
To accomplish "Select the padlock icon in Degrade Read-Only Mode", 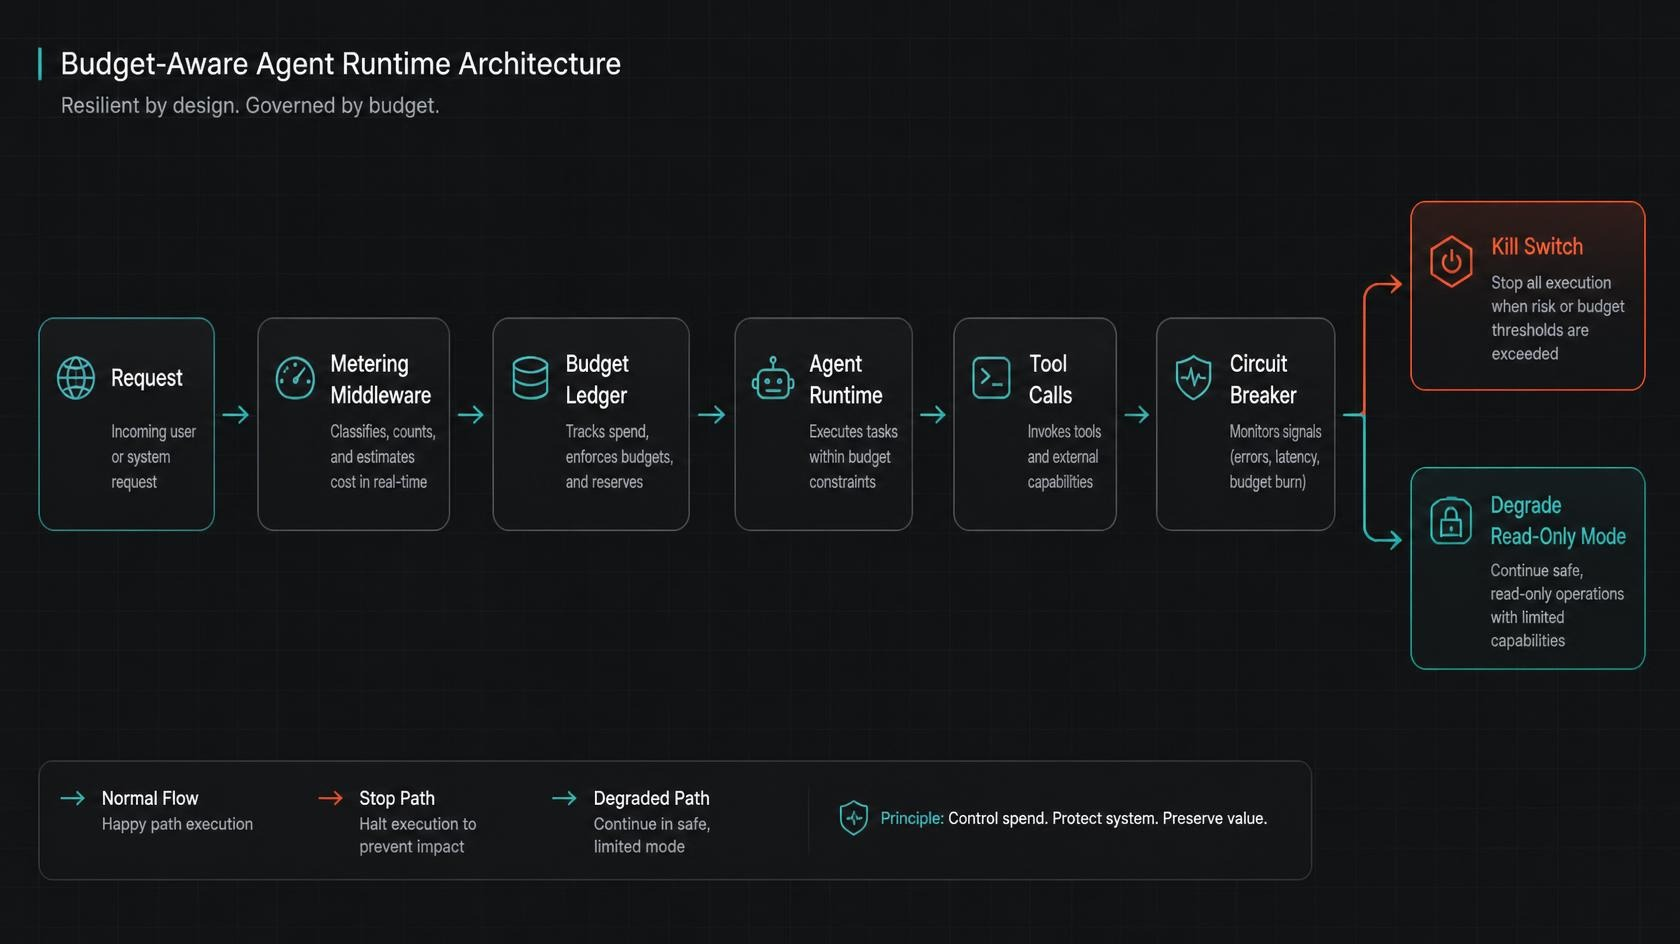I will tap(1451, 520).
